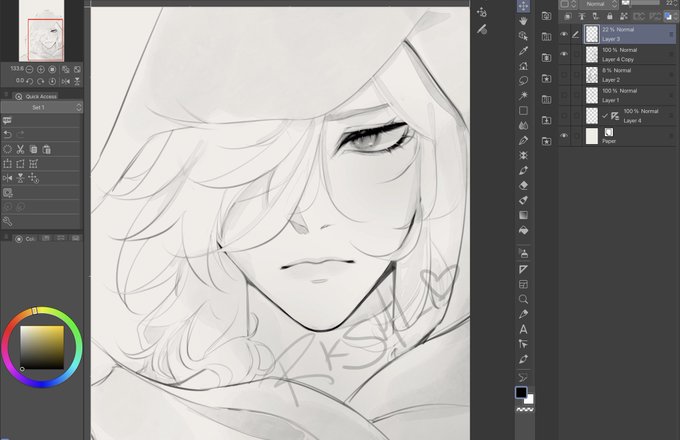
Task: Select the Hand move tool
Action: pyautogui.click(x=523, y=21)
